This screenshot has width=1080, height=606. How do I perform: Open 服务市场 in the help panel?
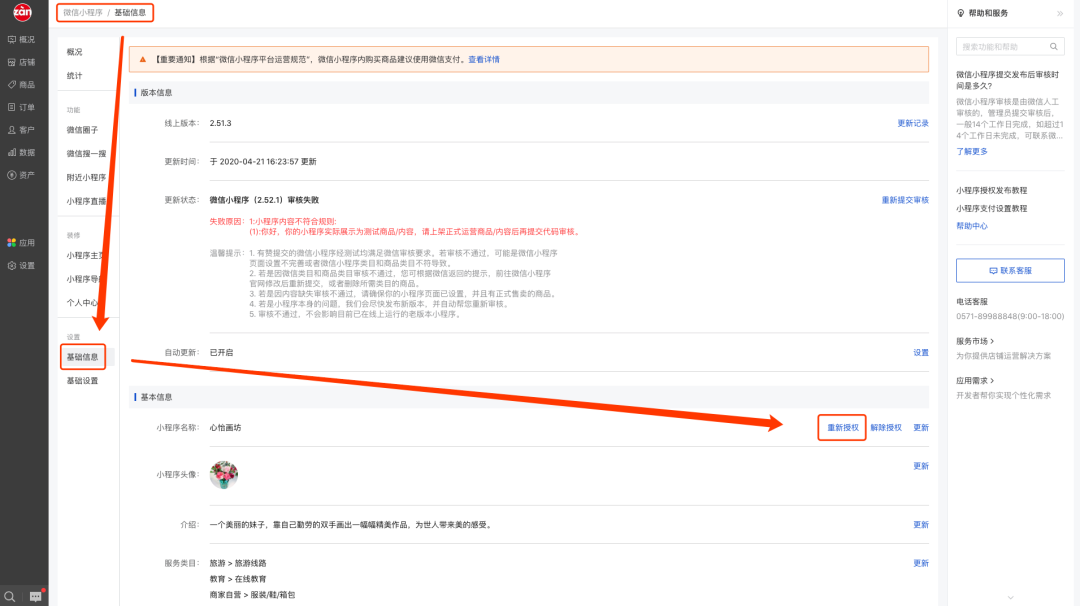(975, 341)
